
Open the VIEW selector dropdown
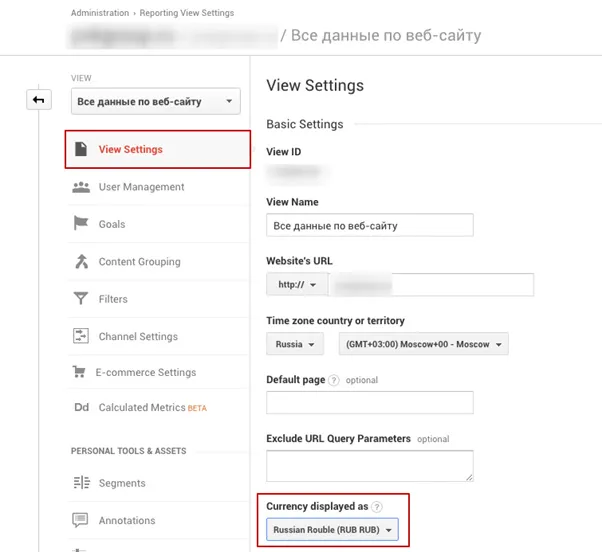[x=155, y=101]
